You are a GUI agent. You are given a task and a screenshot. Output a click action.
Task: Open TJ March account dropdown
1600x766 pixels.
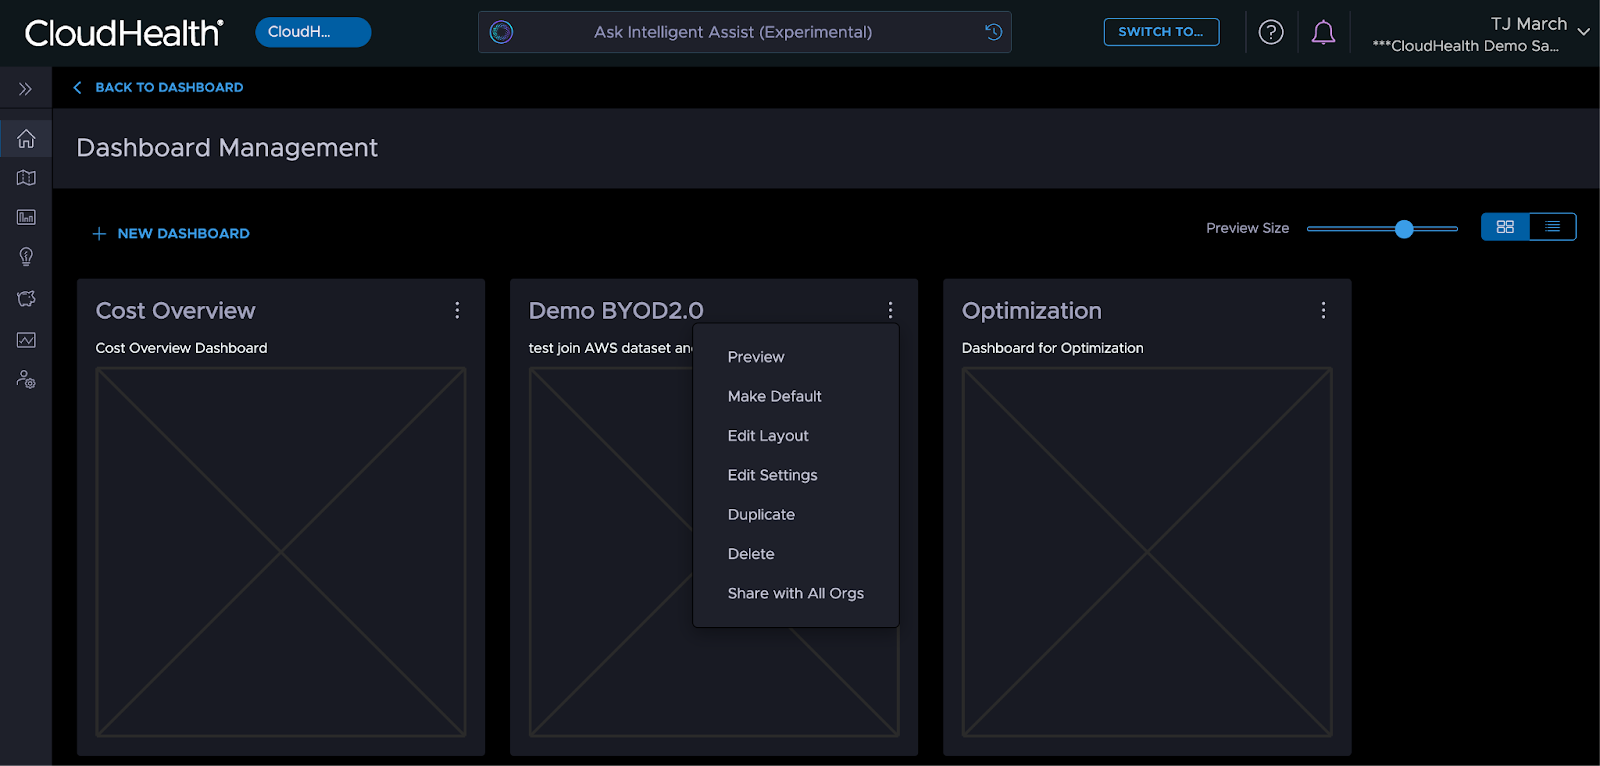[1583, 32]
